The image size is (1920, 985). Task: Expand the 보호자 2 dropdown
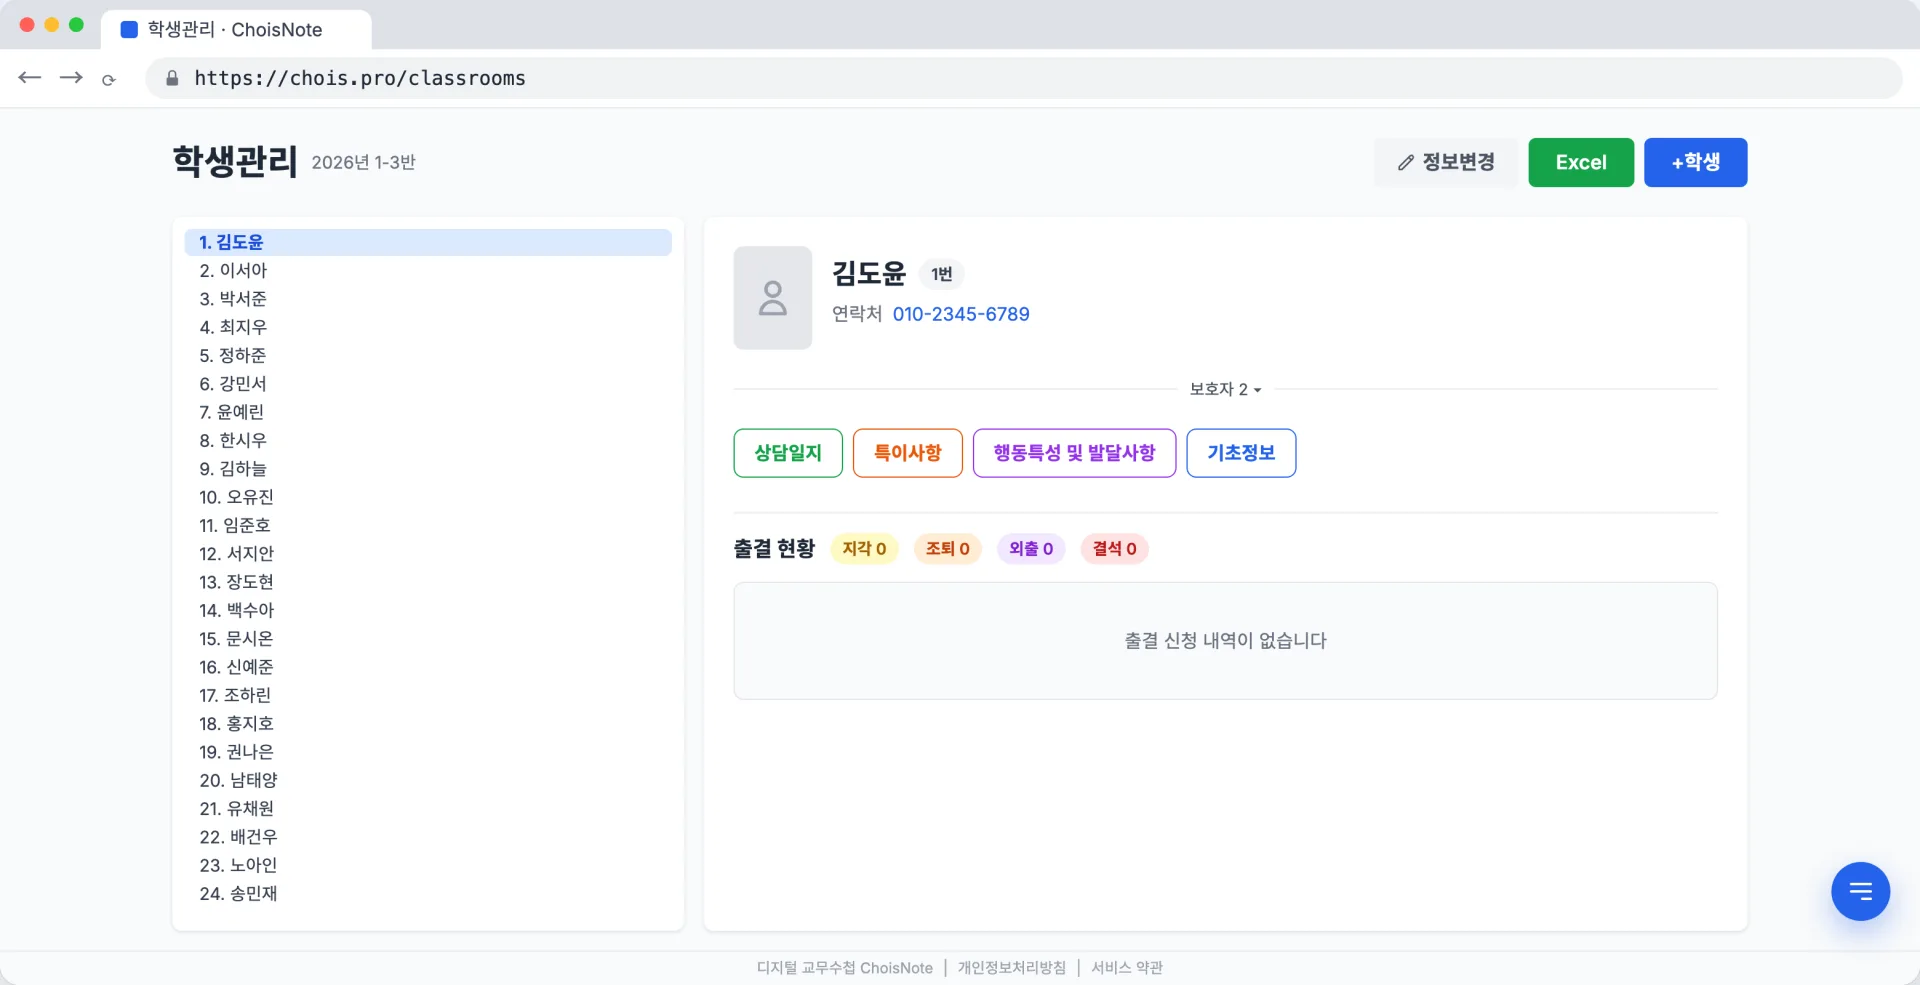pyautogui.click(x=1225, y=389)
